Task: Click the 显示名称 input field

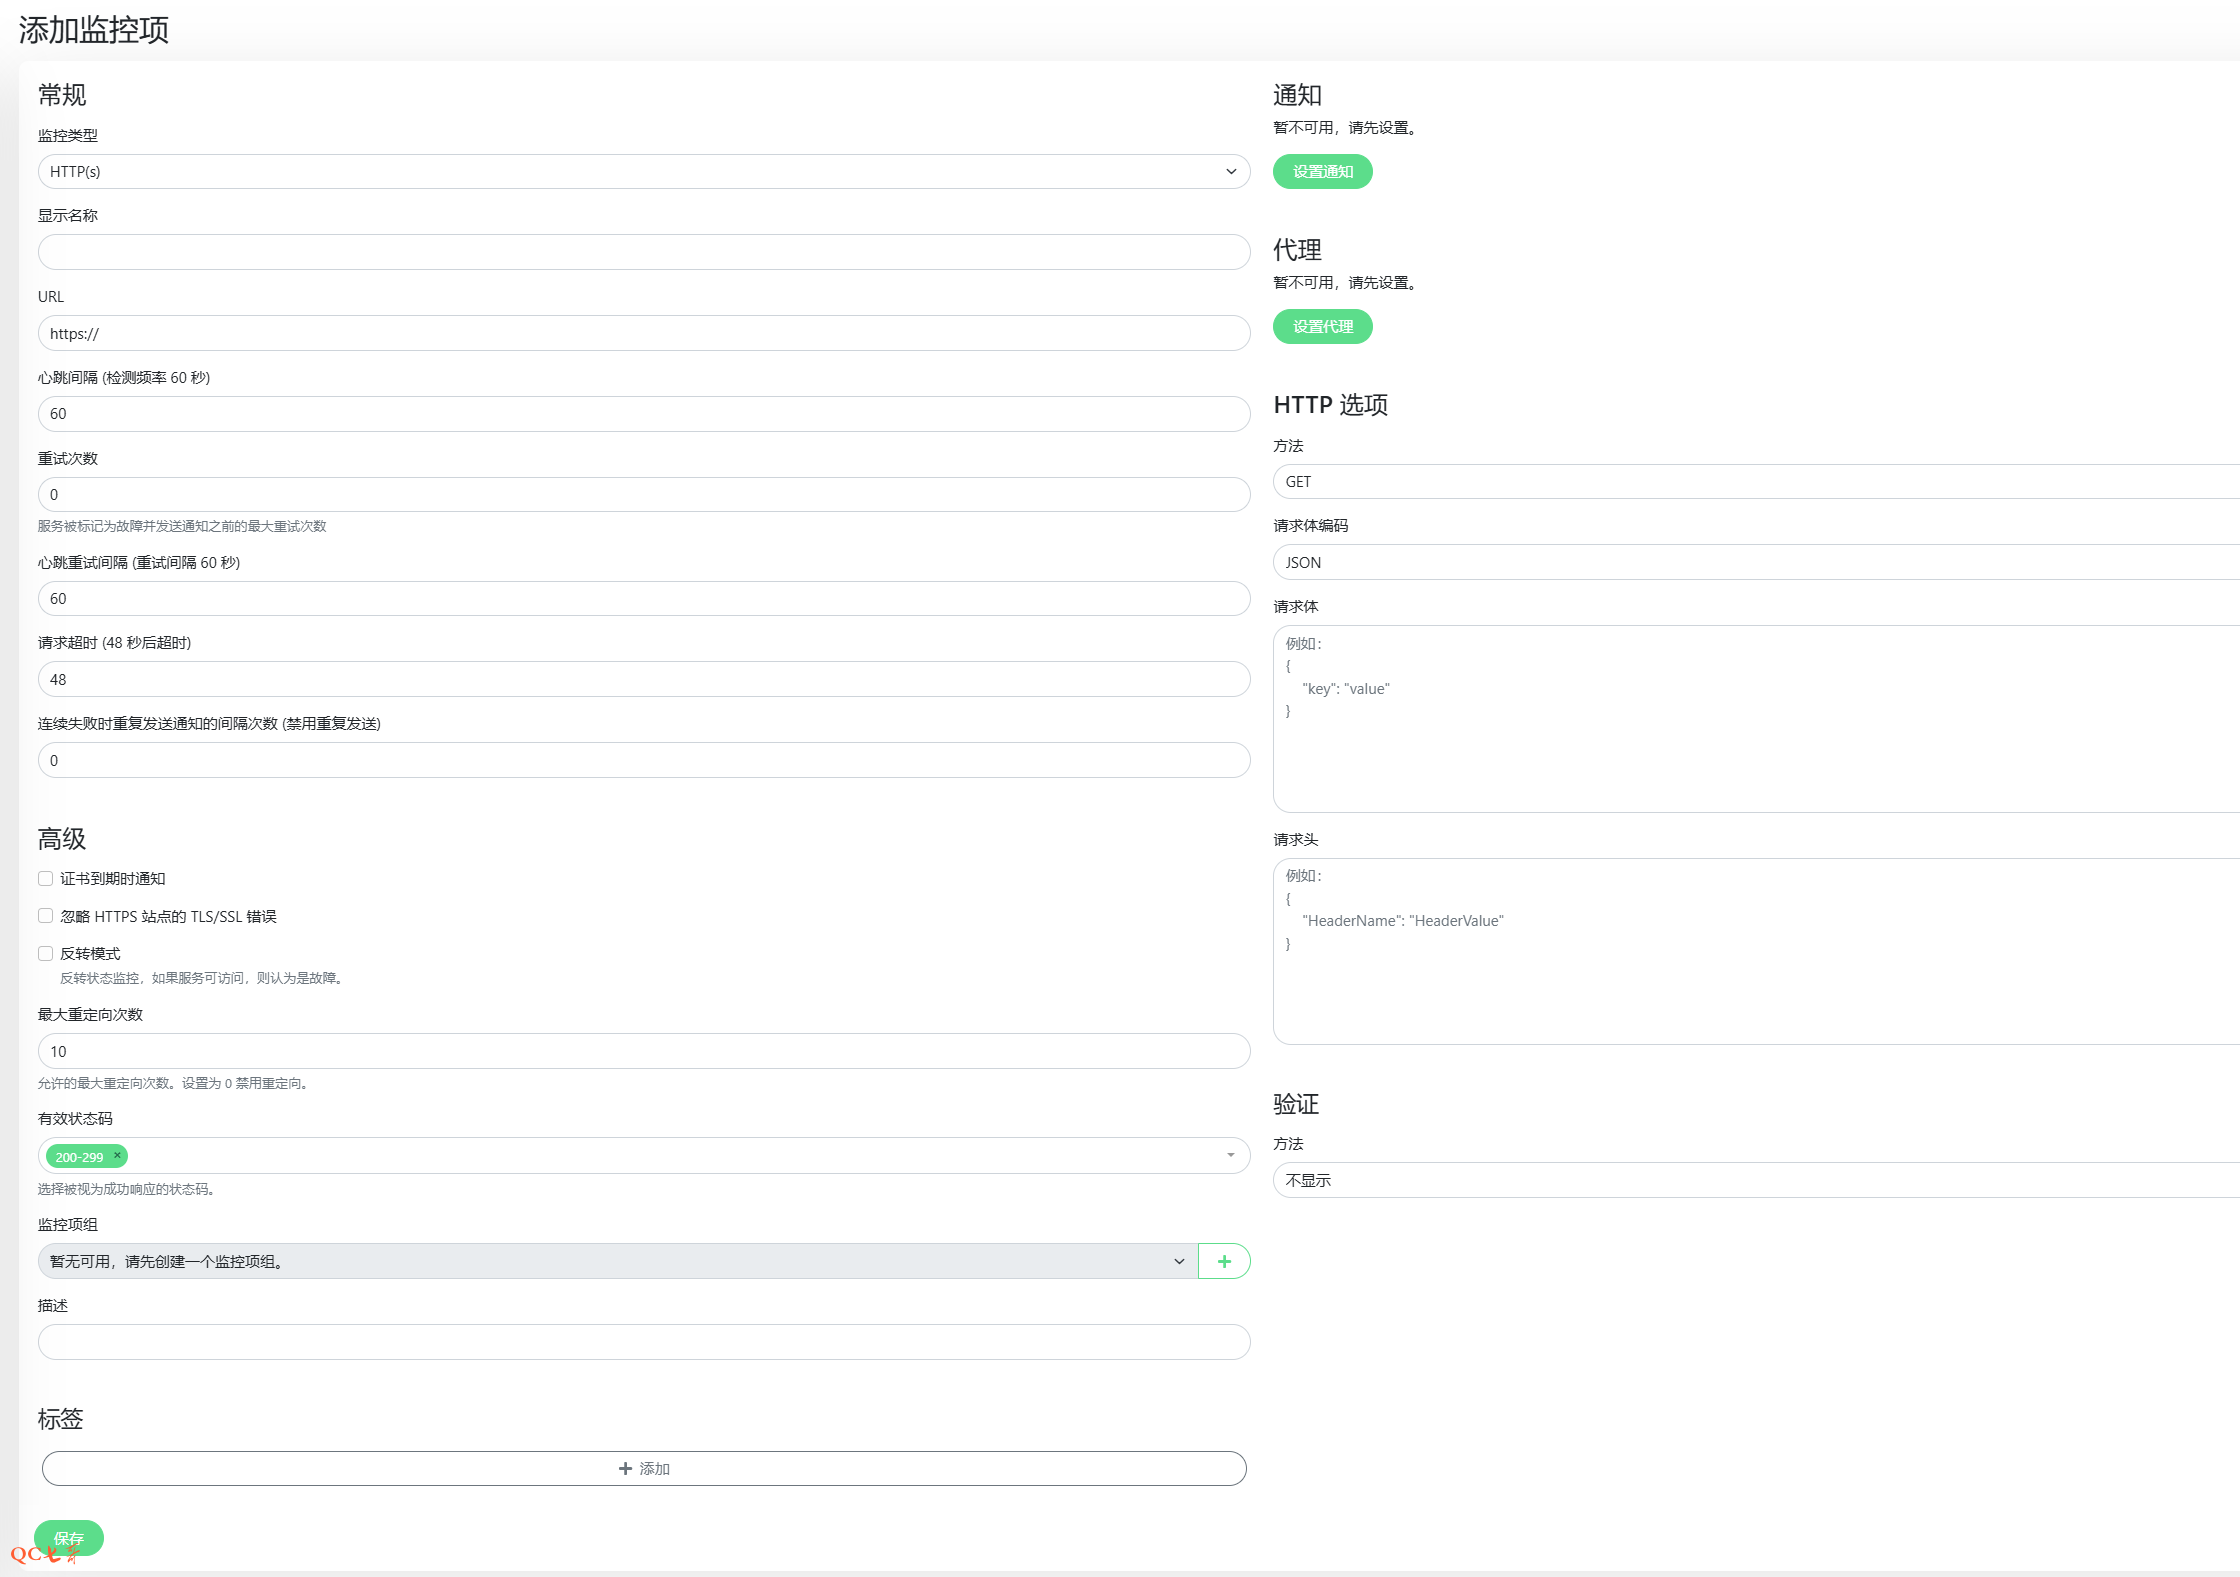Action: pyautogui.click(x=644, y=252)
